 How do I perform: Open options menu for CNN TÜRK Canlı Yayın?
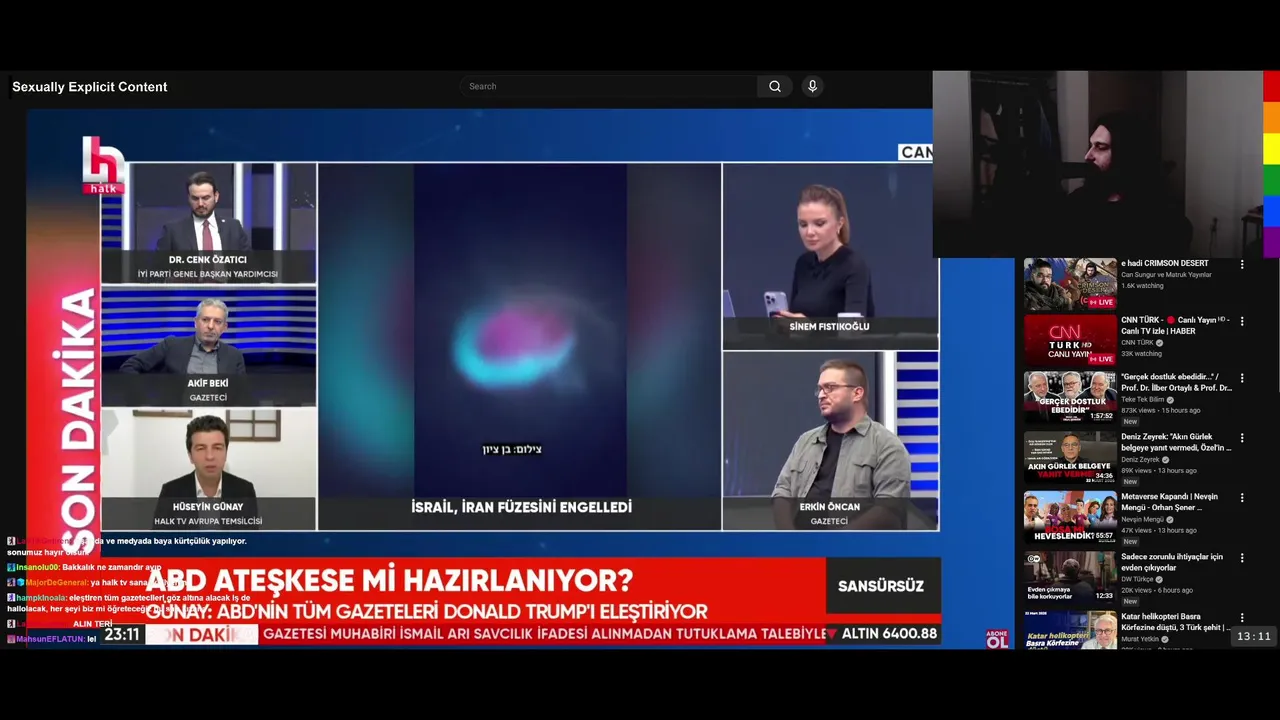tap(1242, 321)
